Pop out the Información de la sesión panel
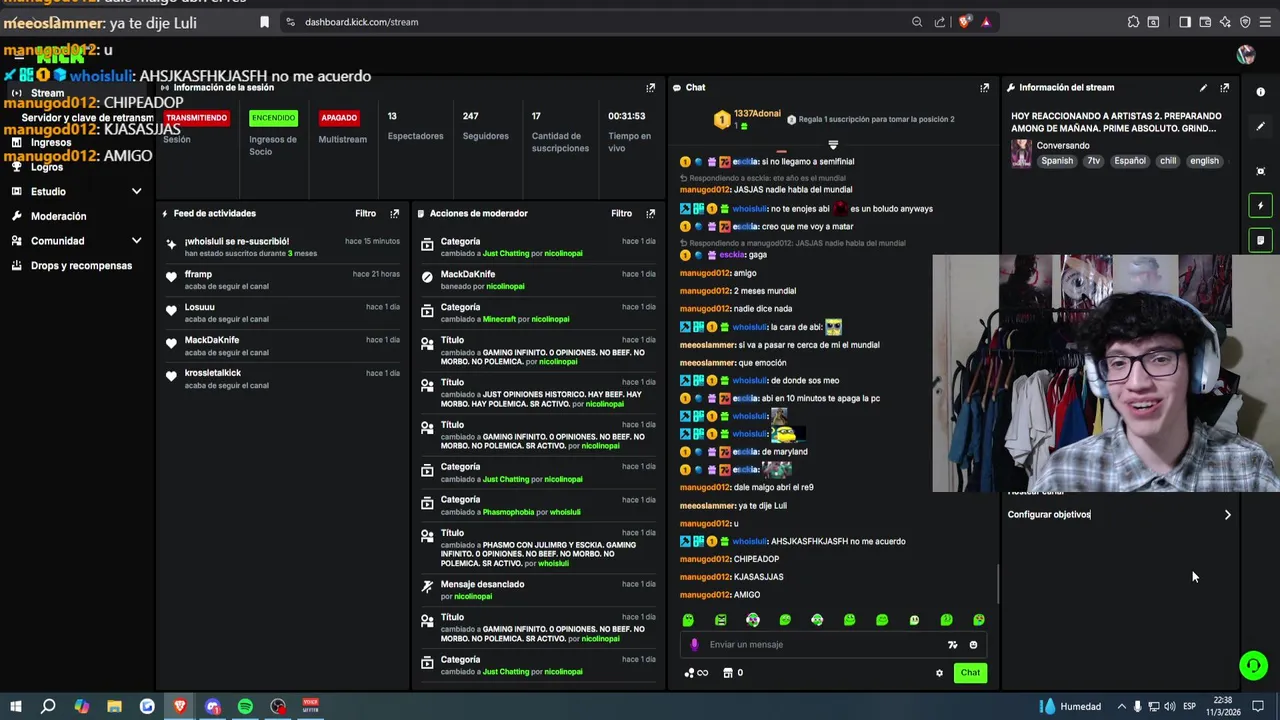The image size is (1280, 720). [650, 87]
